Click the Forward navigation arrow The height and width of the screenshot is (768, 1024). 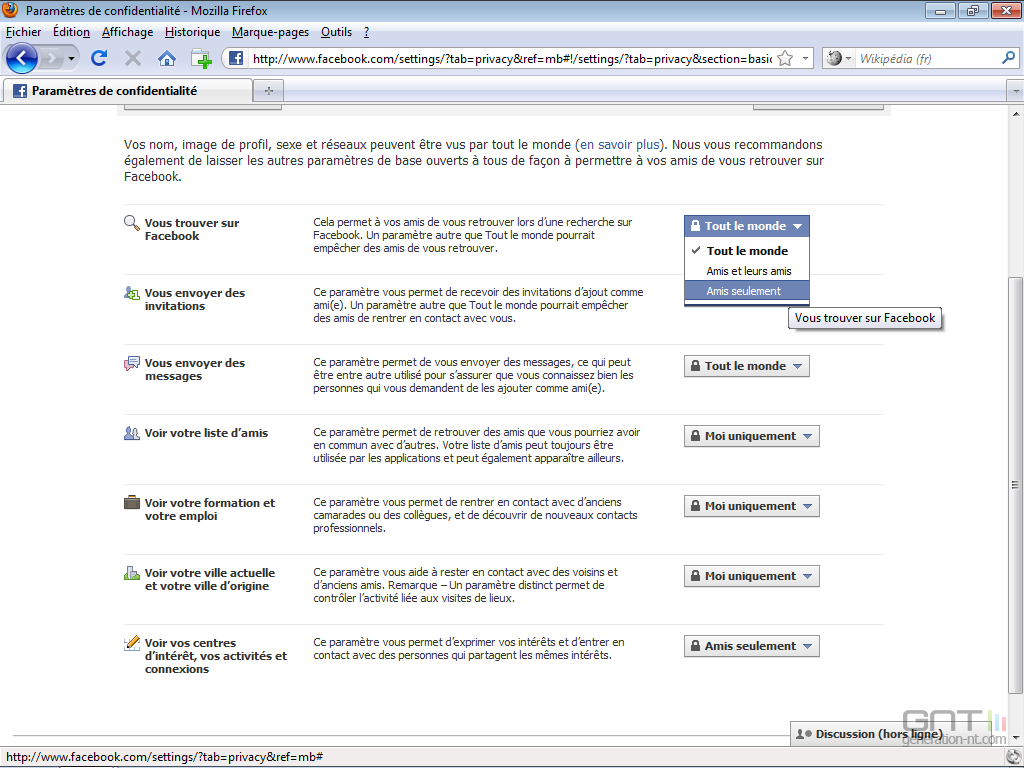click(50, 59)
